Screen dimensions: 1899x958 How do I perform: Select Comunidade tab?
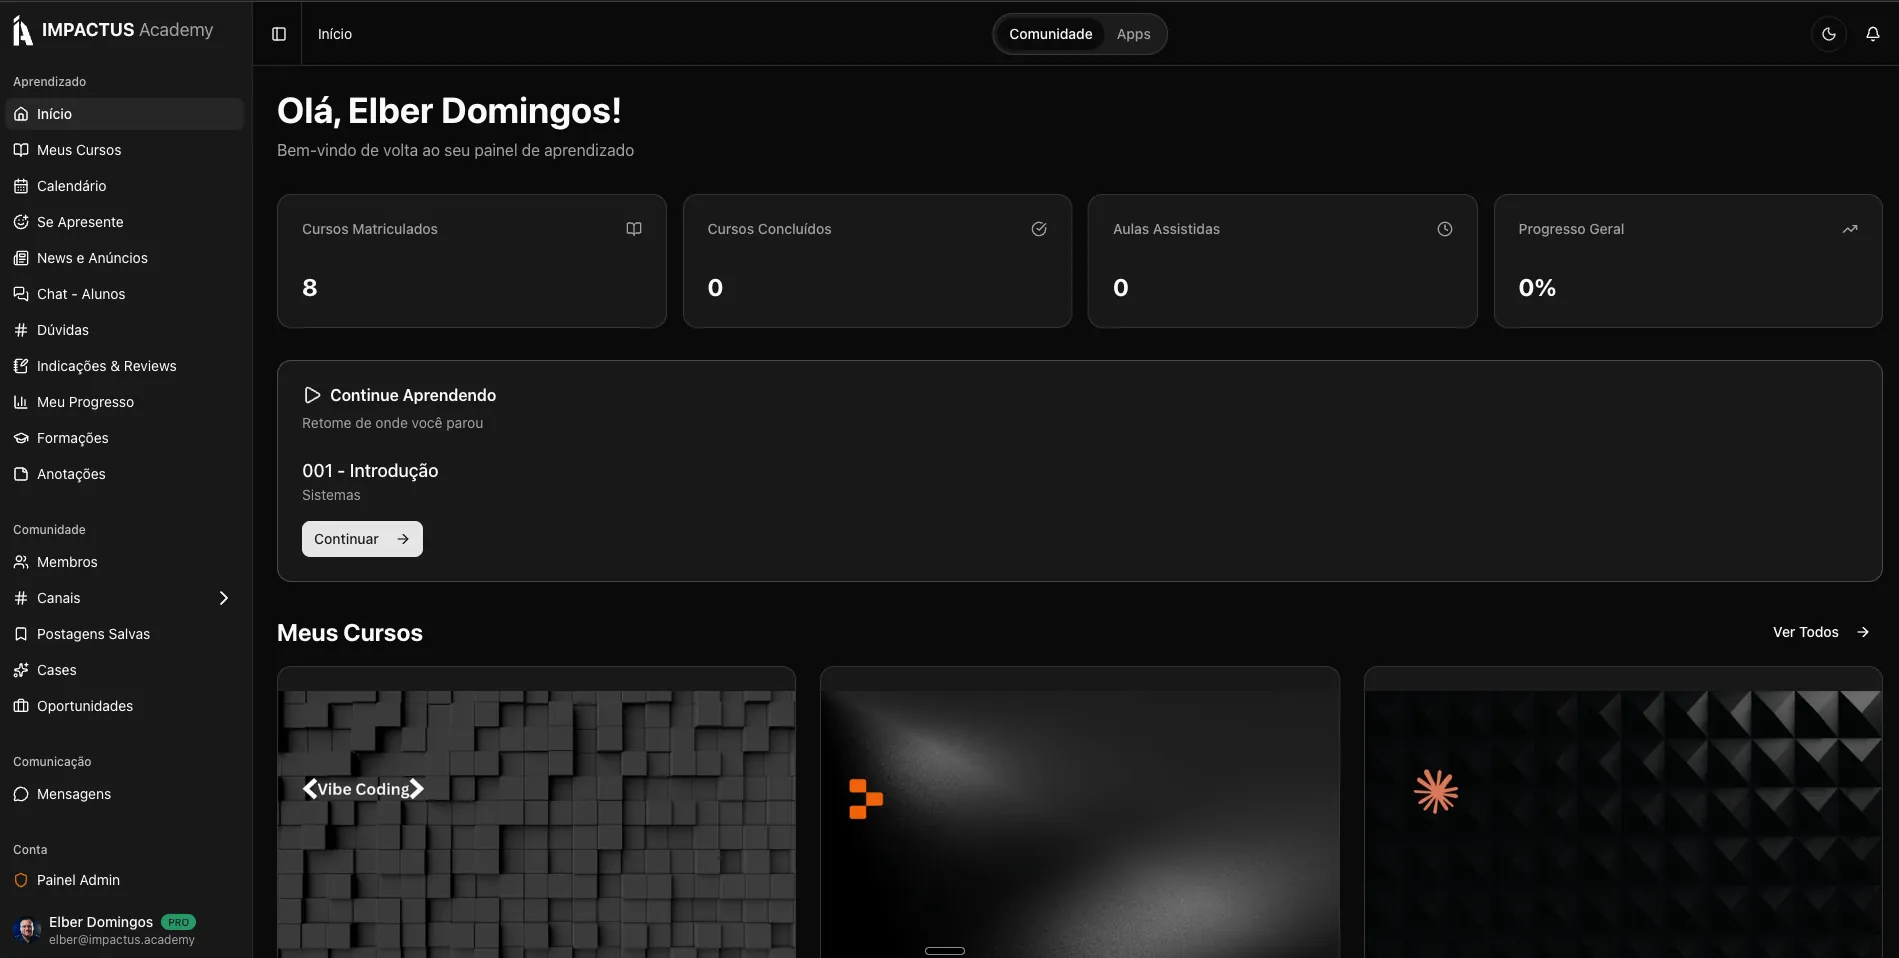1050,34
